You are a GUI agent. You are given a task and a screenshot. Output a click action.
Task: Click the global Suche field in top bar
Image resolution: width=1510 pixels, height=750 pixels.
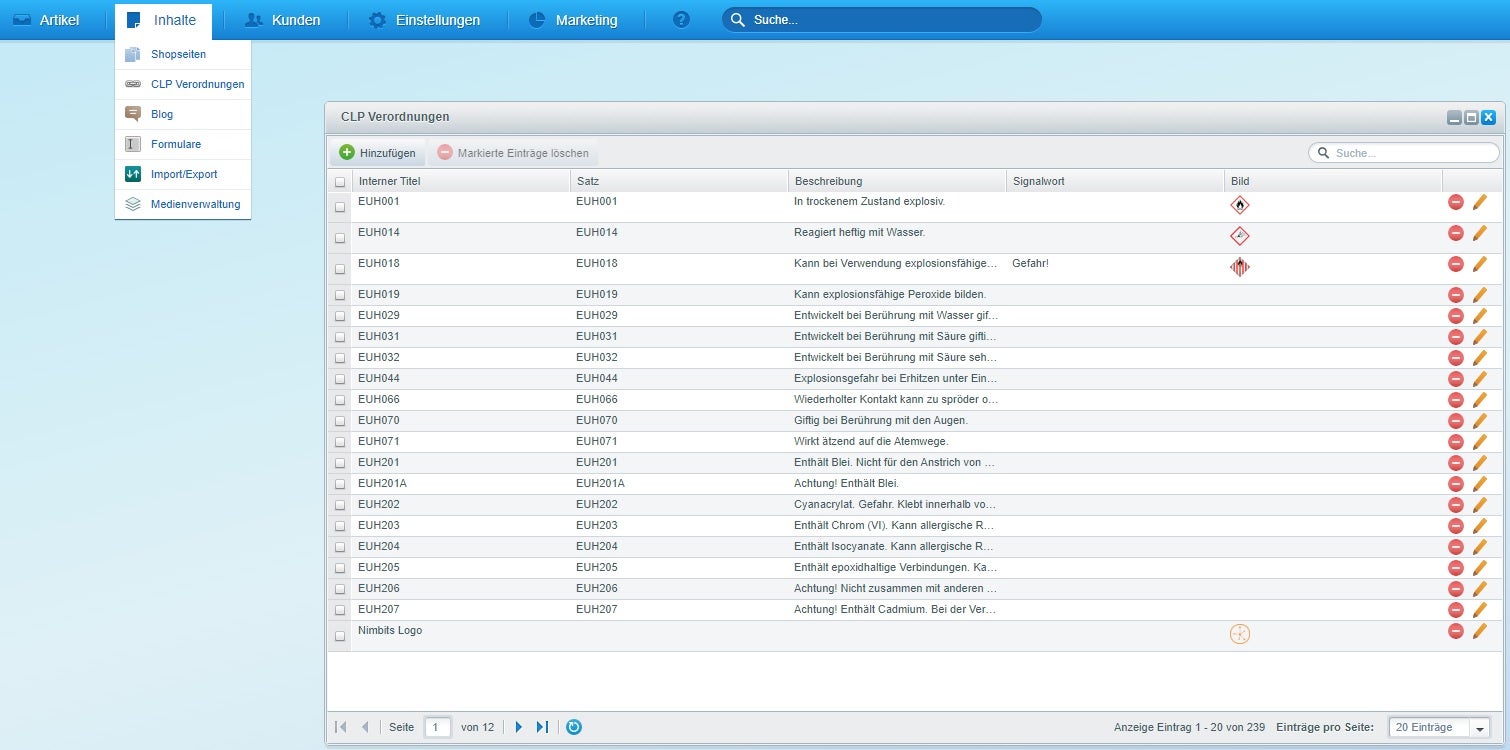click(882, 20)
